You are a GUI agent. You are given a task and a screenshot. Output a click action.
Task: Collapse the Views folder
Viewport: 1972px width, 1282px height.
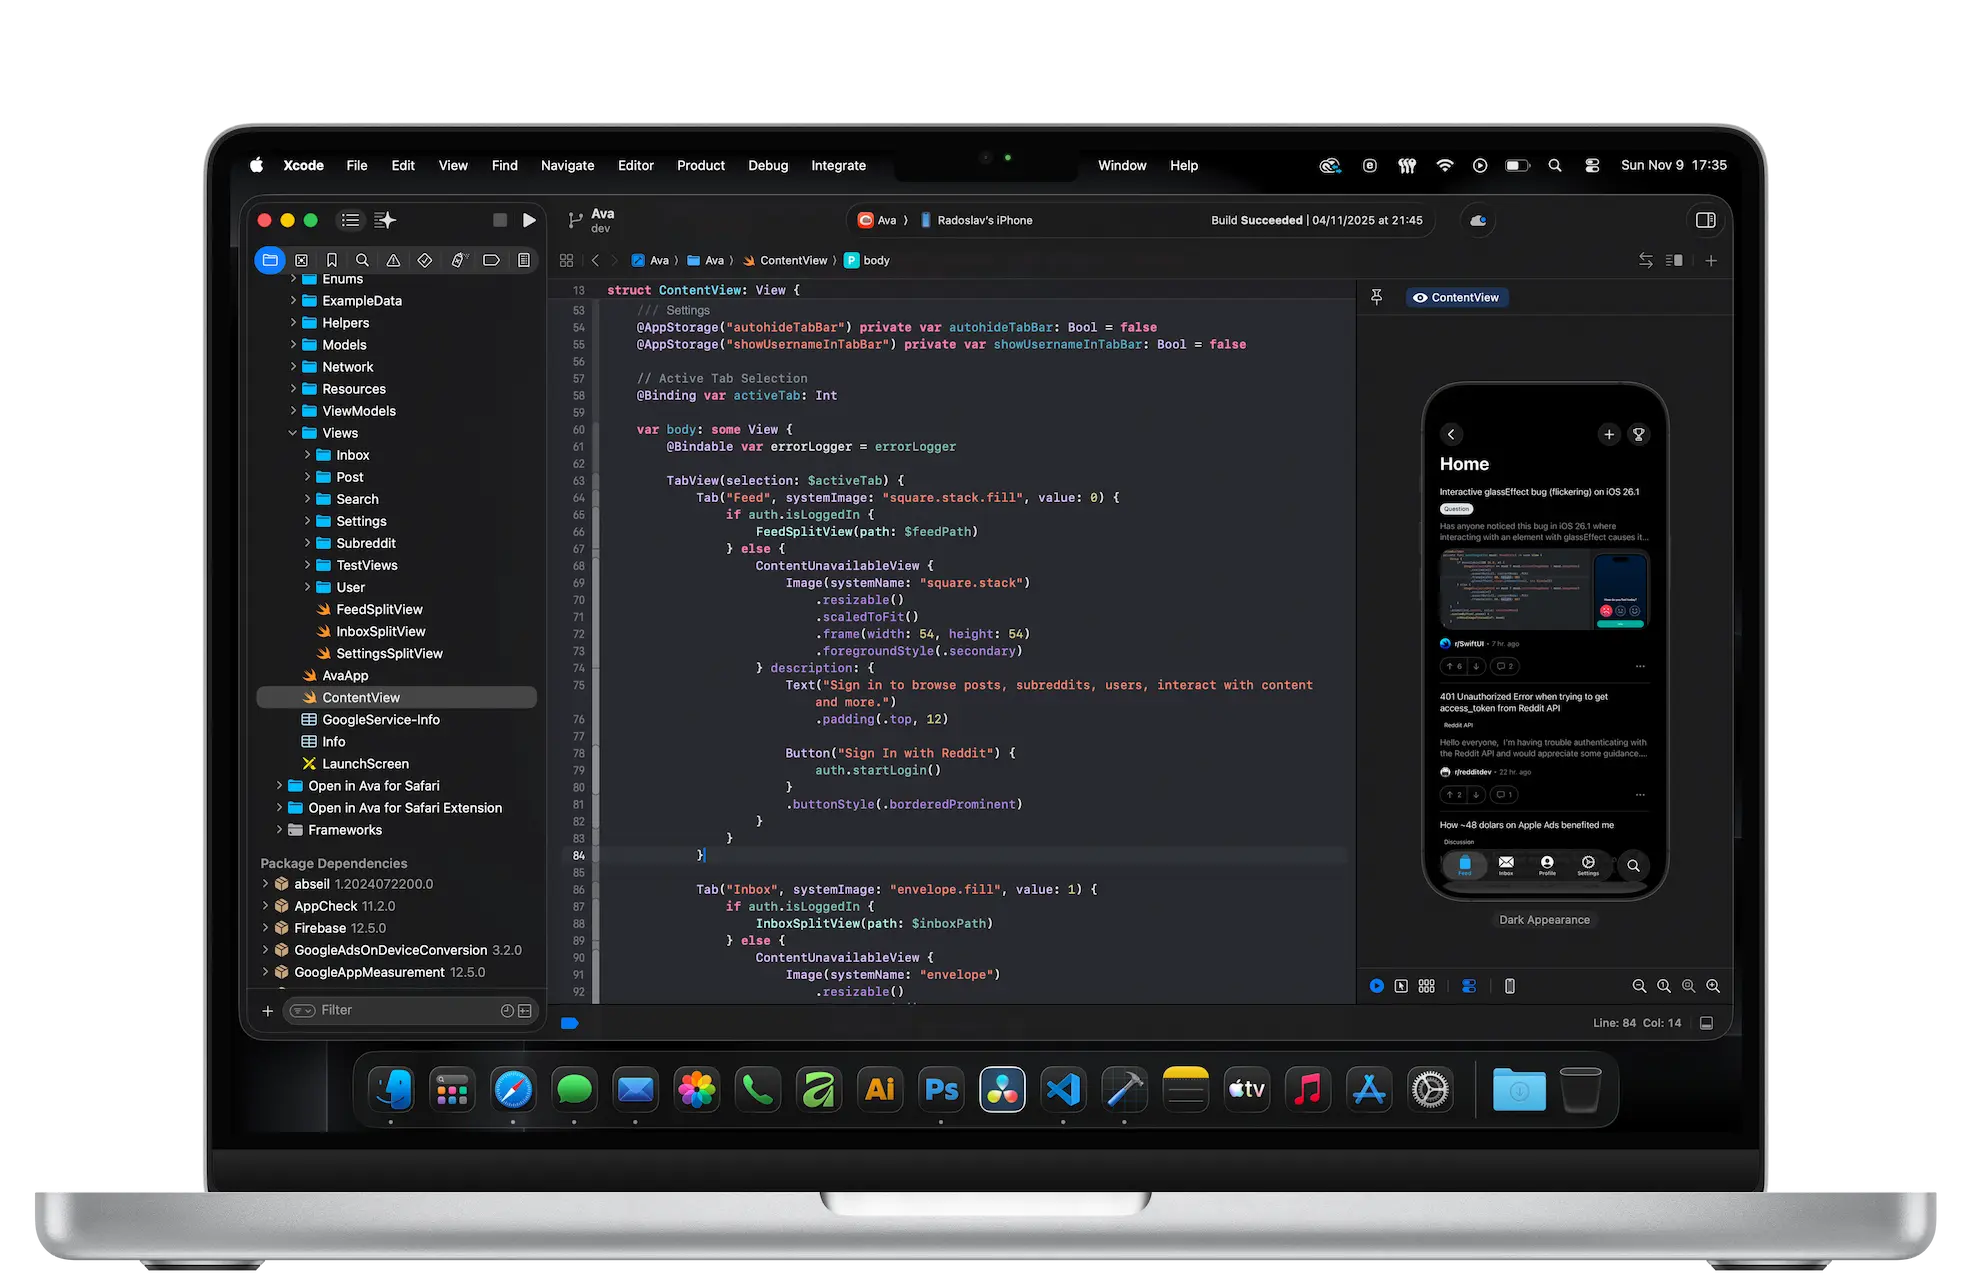(x=293, y=433)
